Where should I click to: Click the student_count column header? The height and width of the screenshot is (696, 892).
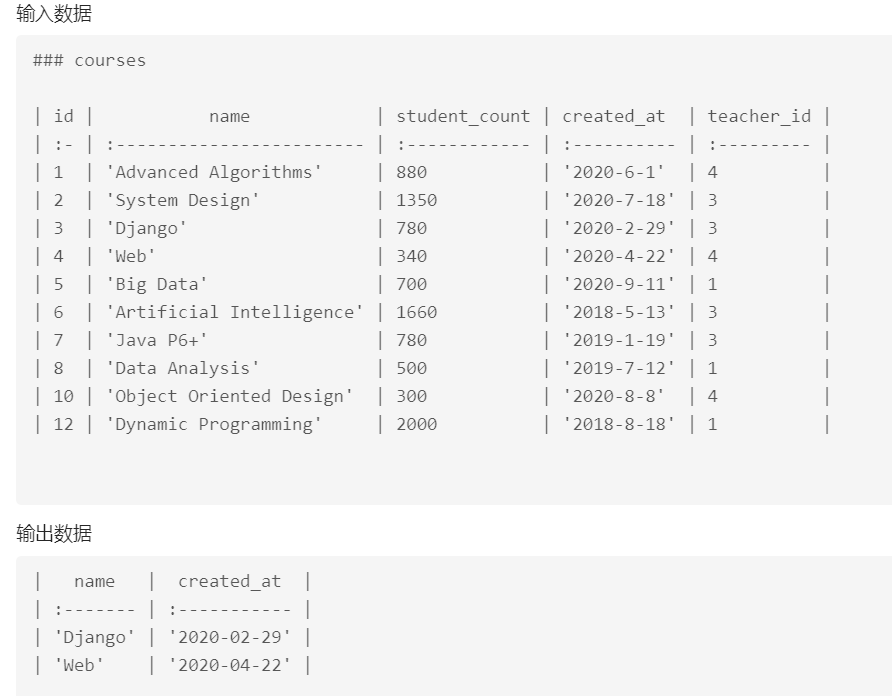[x=463, y=116]
